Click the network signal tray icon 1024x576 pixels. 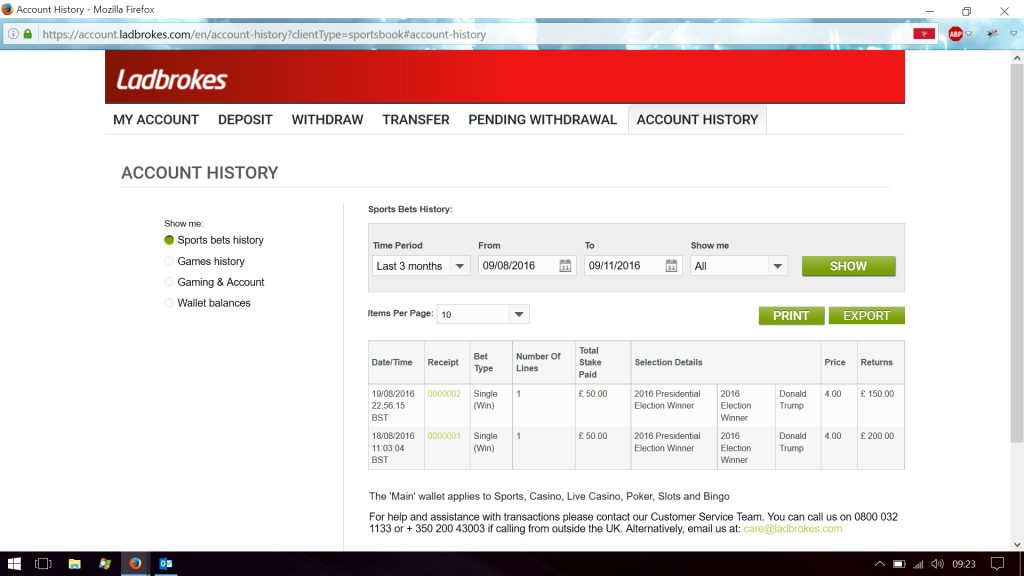[918, 564]
